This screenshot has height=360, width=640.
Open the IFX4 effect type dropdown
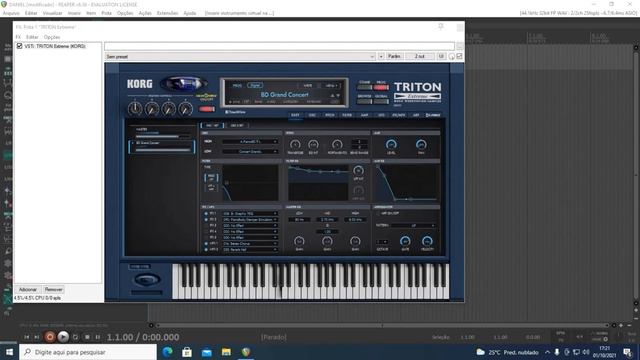[x=250, y=231]
